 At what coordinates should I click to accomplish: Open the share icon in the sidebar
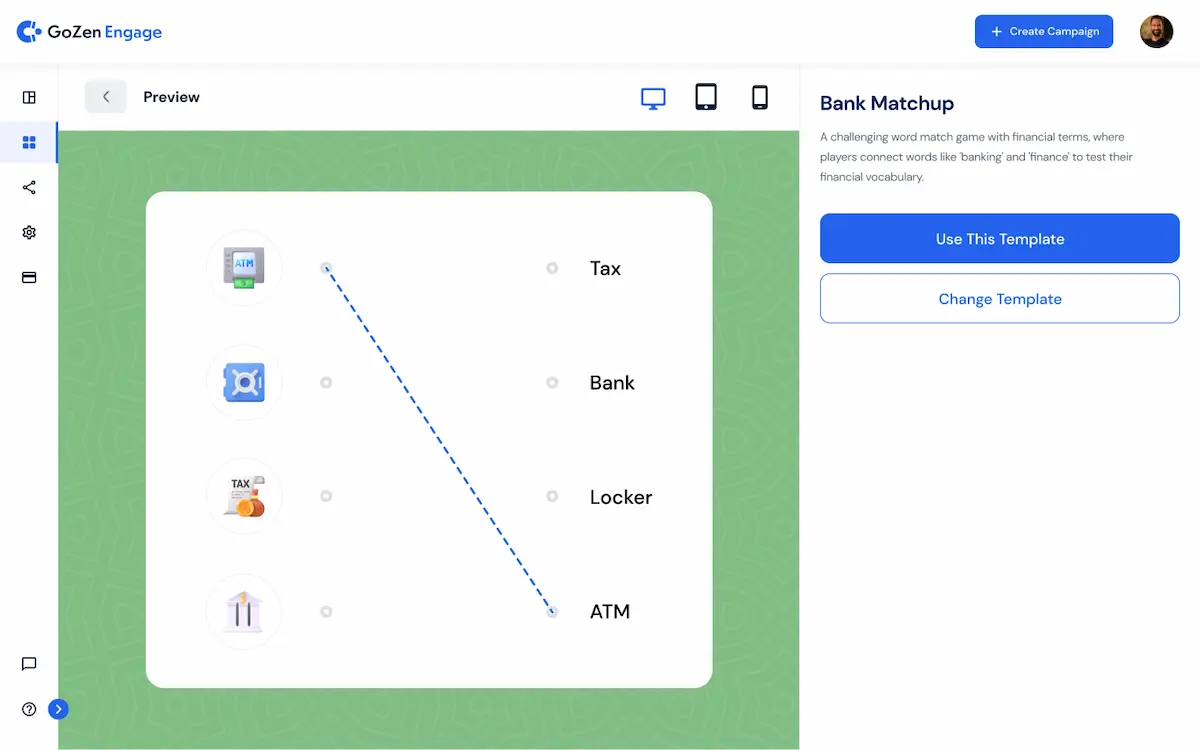point(28,187)
